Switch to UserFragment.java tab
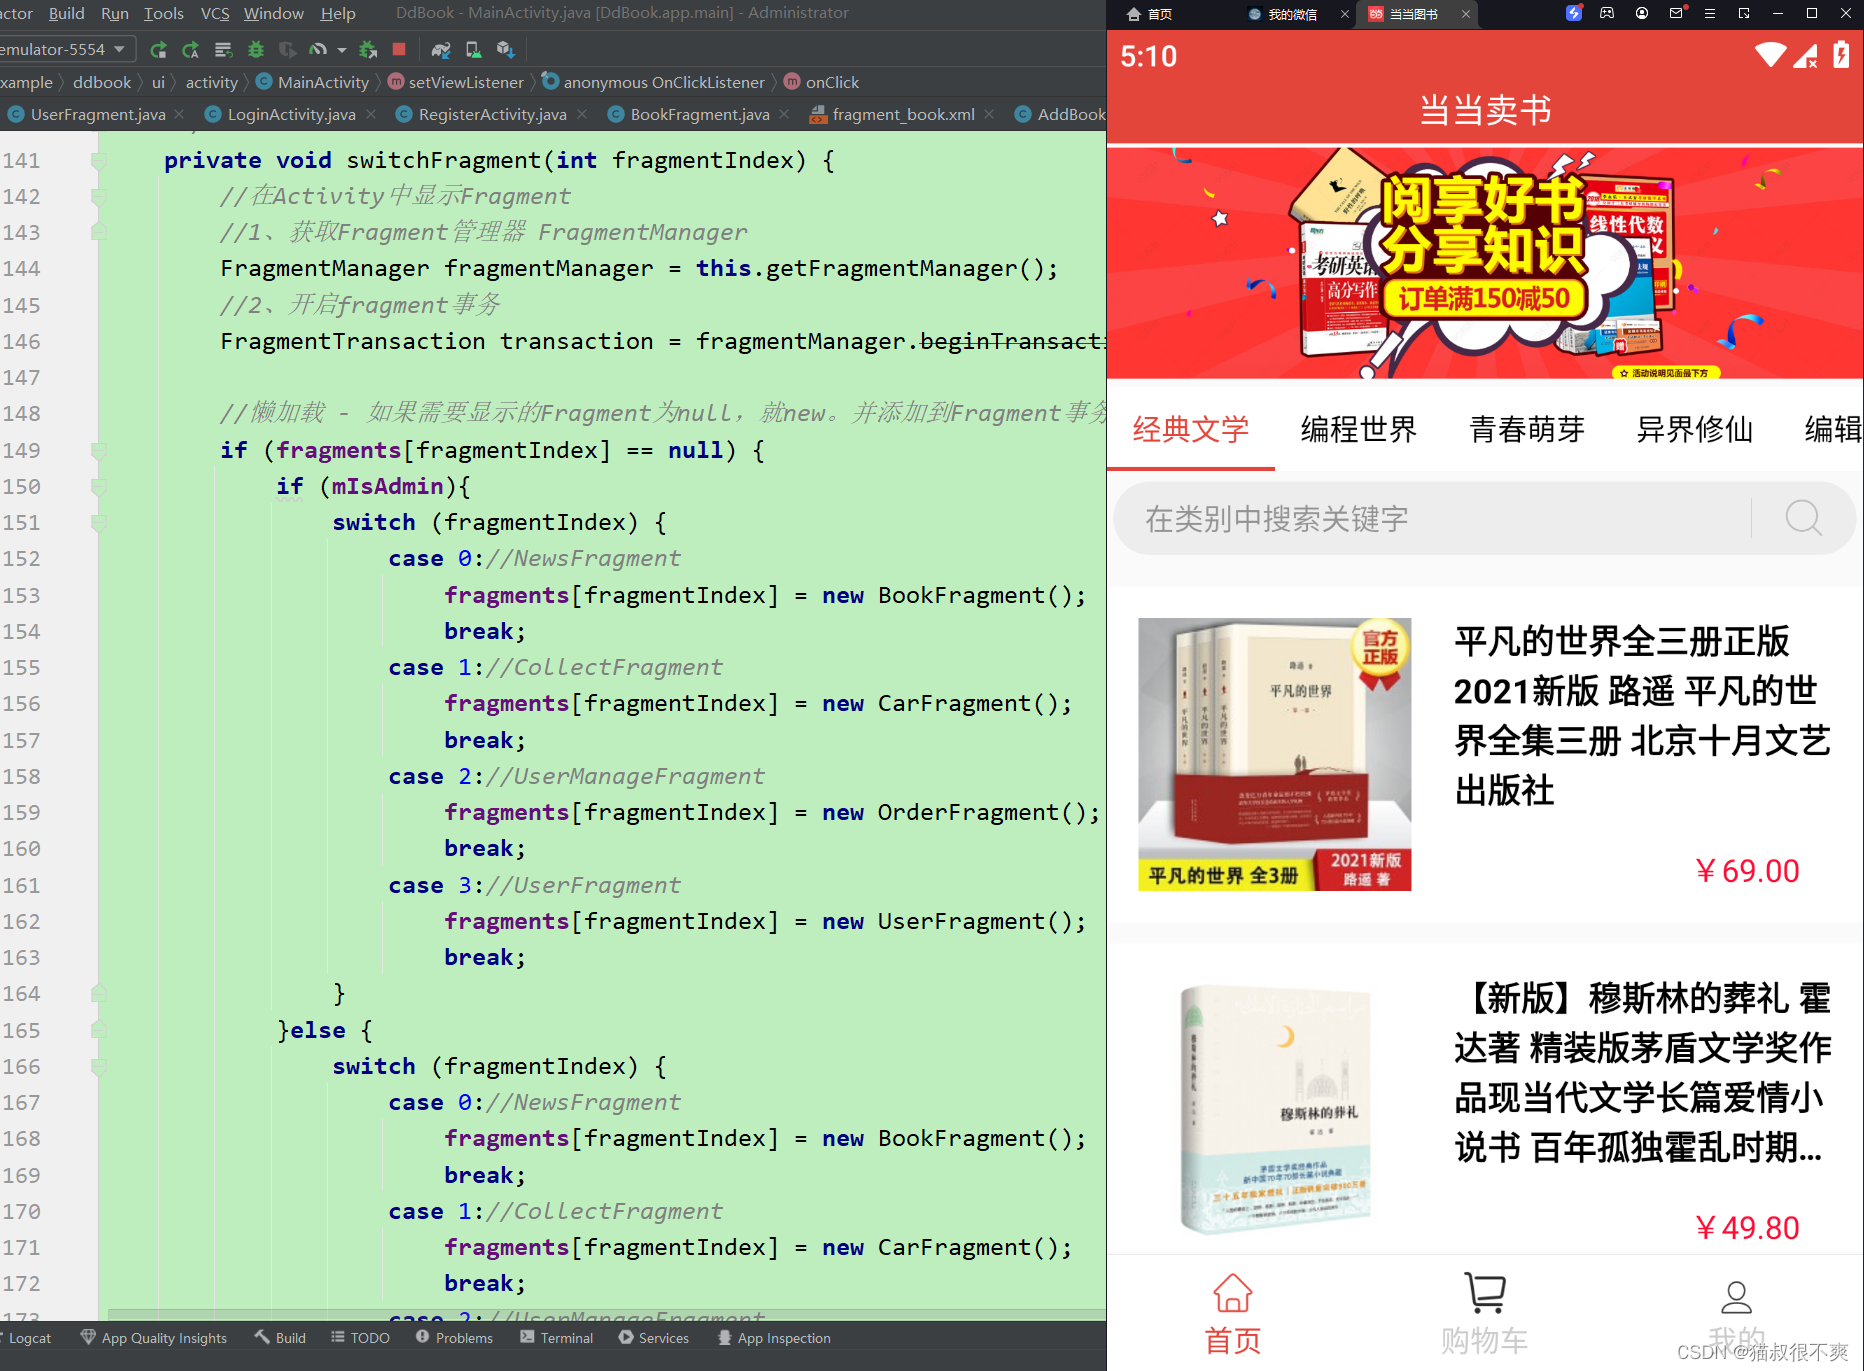 click(97, 114)
